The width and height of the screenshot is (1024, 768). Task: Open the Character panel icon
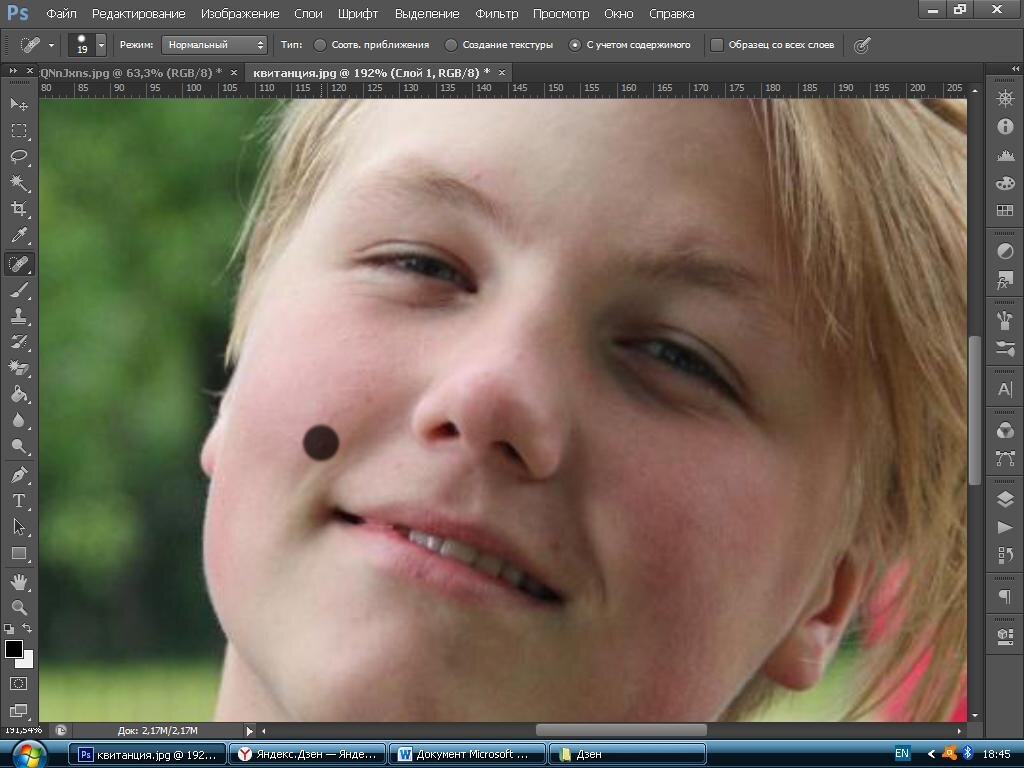coord(1005,390)
